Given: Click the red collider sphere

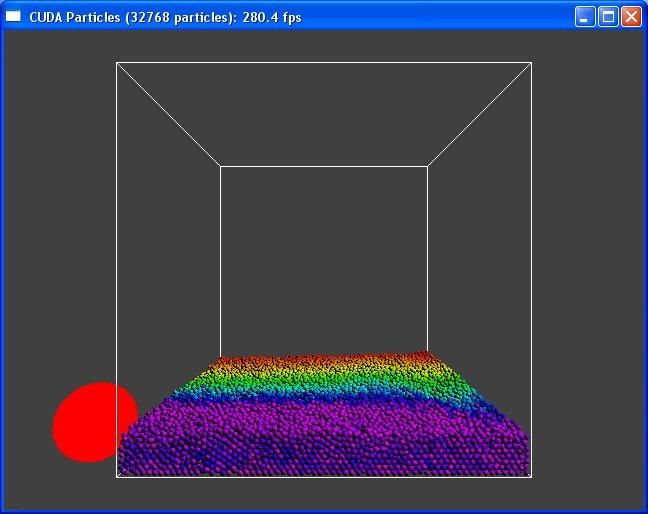Looking at the screenshot, I should (95, 422).
